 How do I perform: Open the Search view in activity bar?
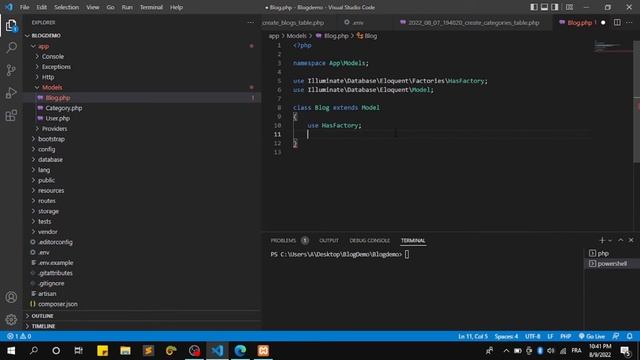11,48
